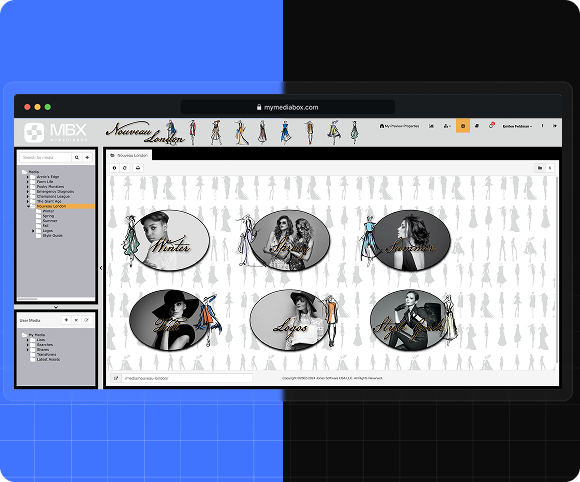
Task: Click the edit pencil icon in User Media header
Action: (87, 320)
